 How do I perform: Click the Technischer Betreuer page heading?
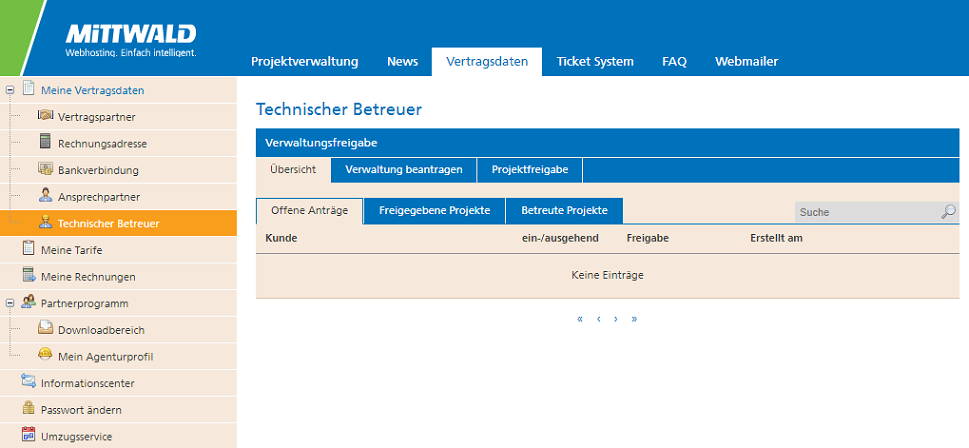pyautogui.click(x=339, y=109)
